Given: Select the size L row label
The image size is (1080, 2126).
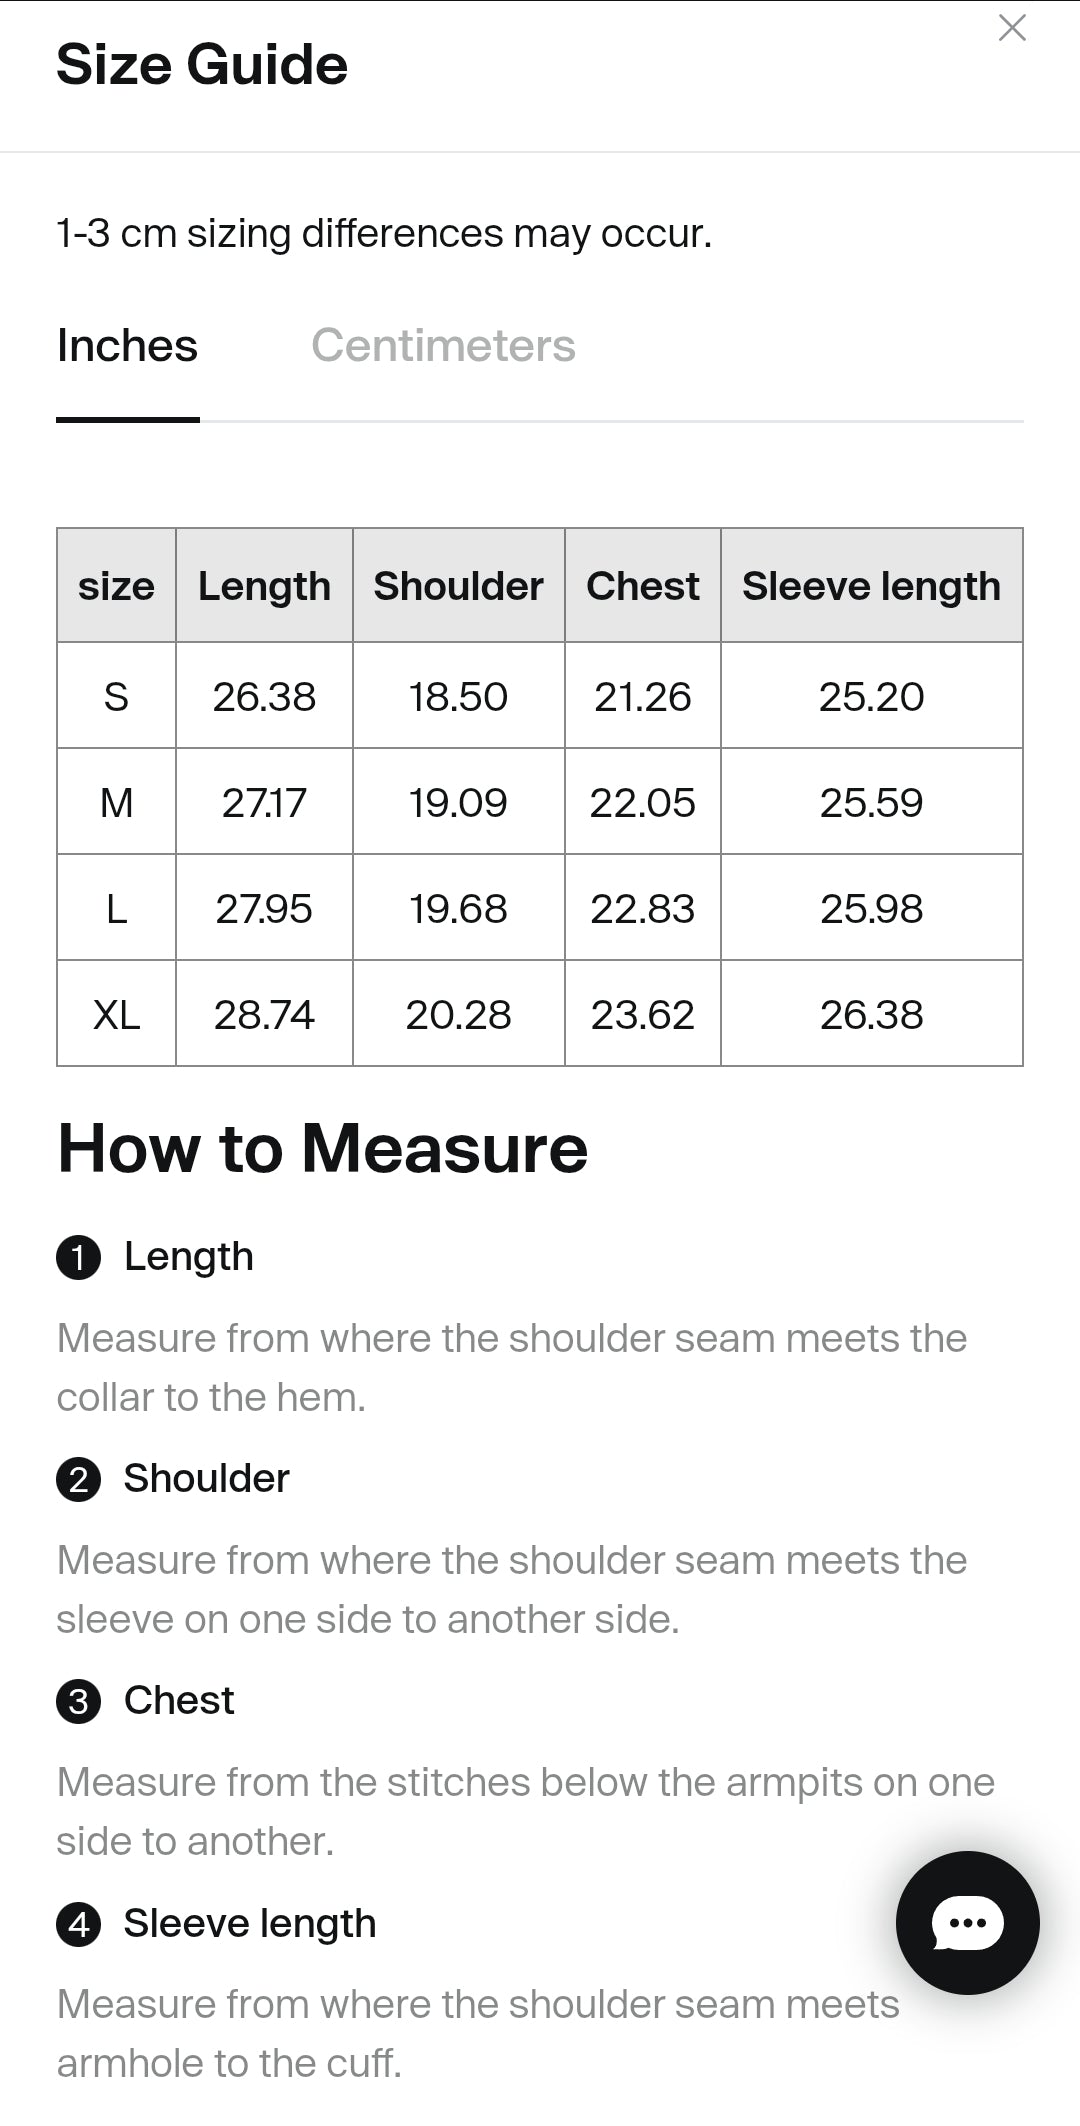Looking at the screenshot, I should click(116, 908).
